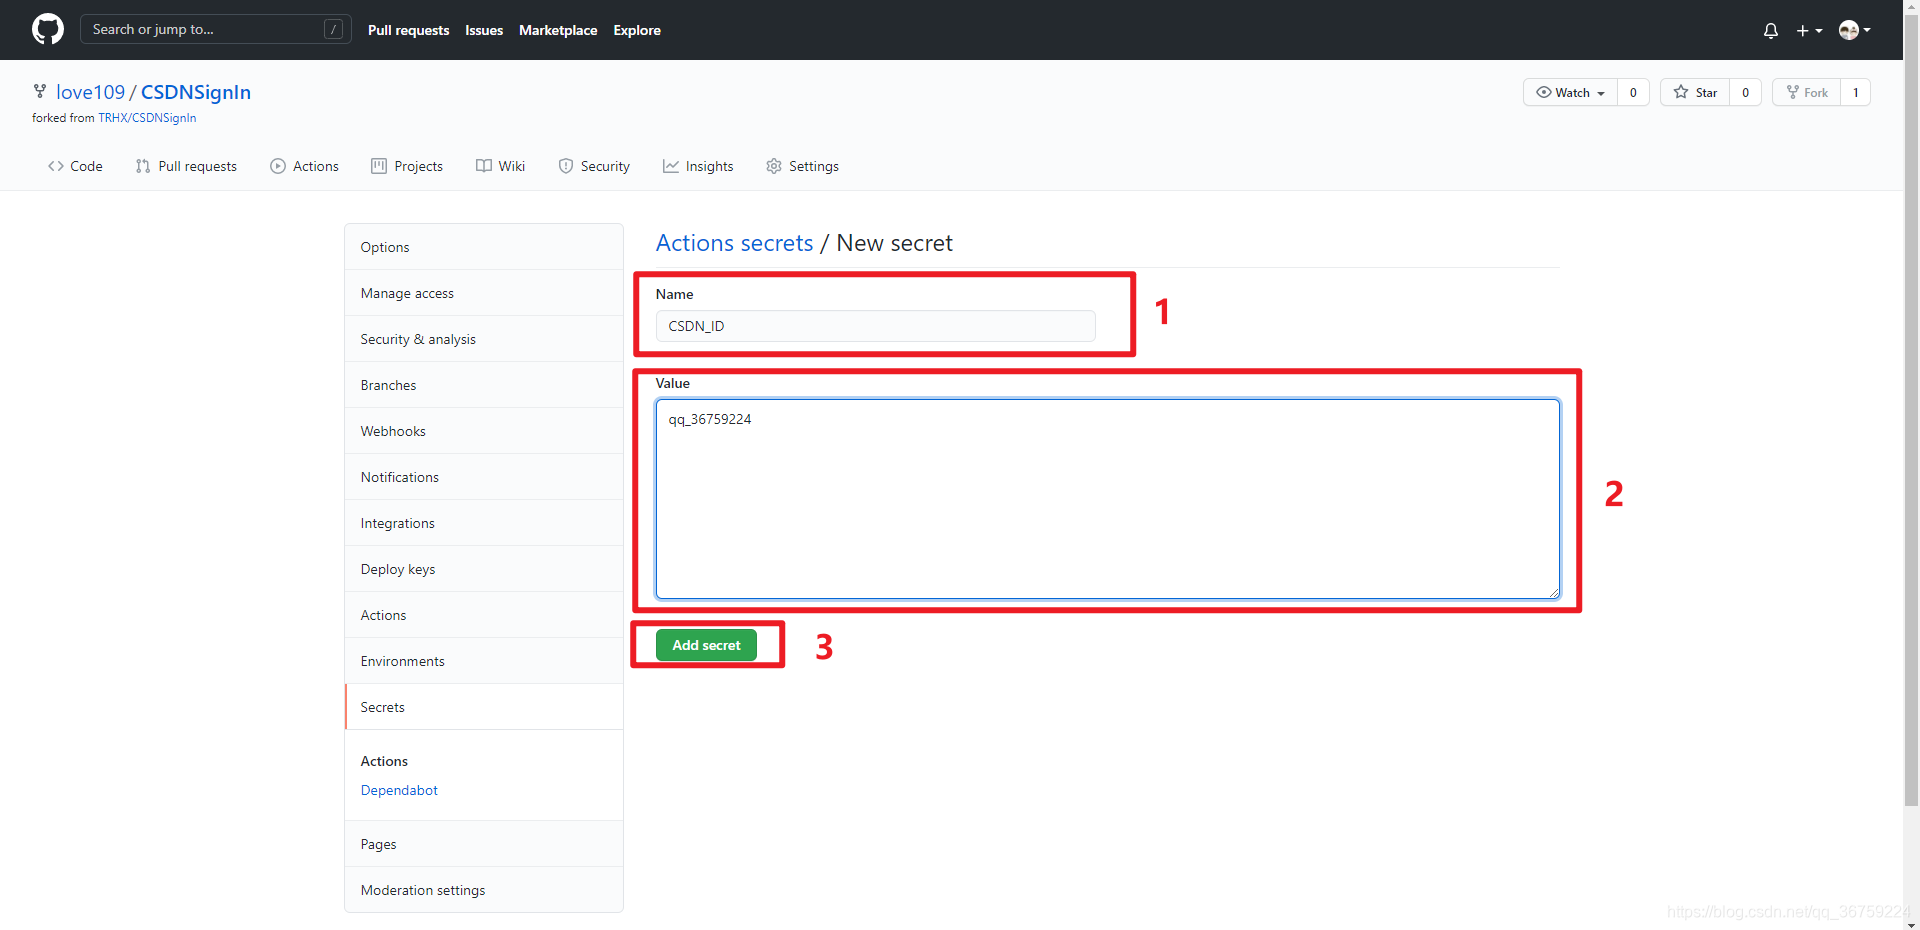Click the Code tab angle-brackets icon

pyautogui.click(x=56, y=166)
